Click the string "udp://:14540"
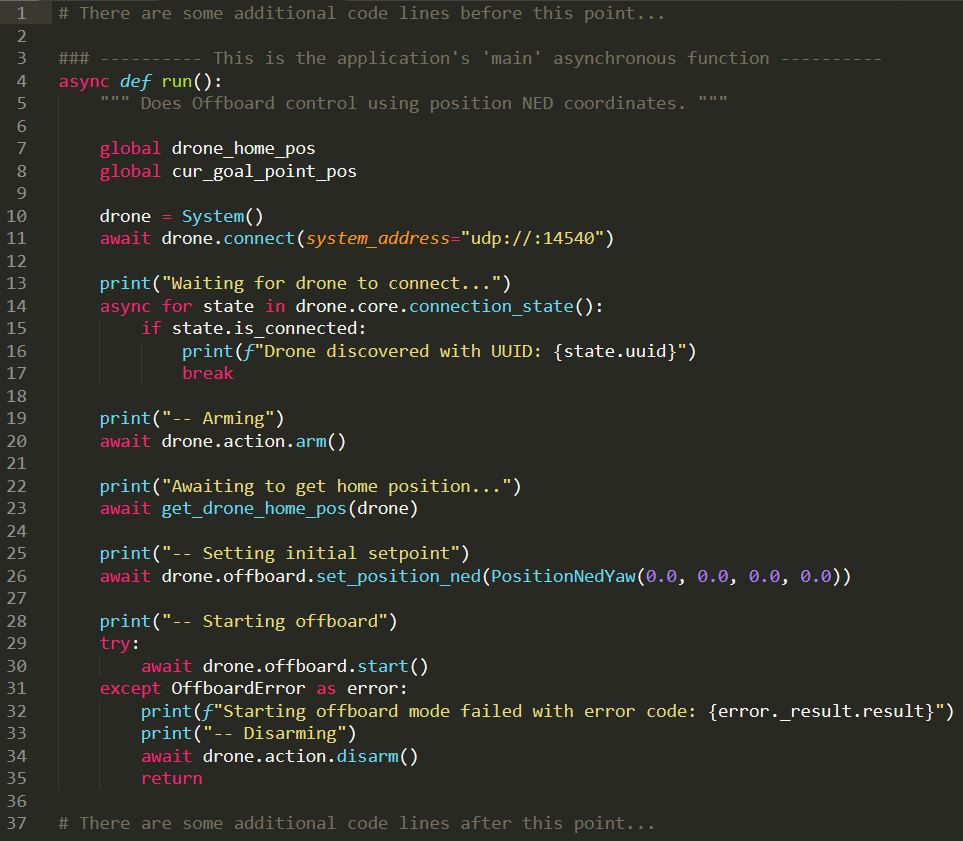Image resolution: width=963 pixels, height=841 pixels. tap(532, 238)
